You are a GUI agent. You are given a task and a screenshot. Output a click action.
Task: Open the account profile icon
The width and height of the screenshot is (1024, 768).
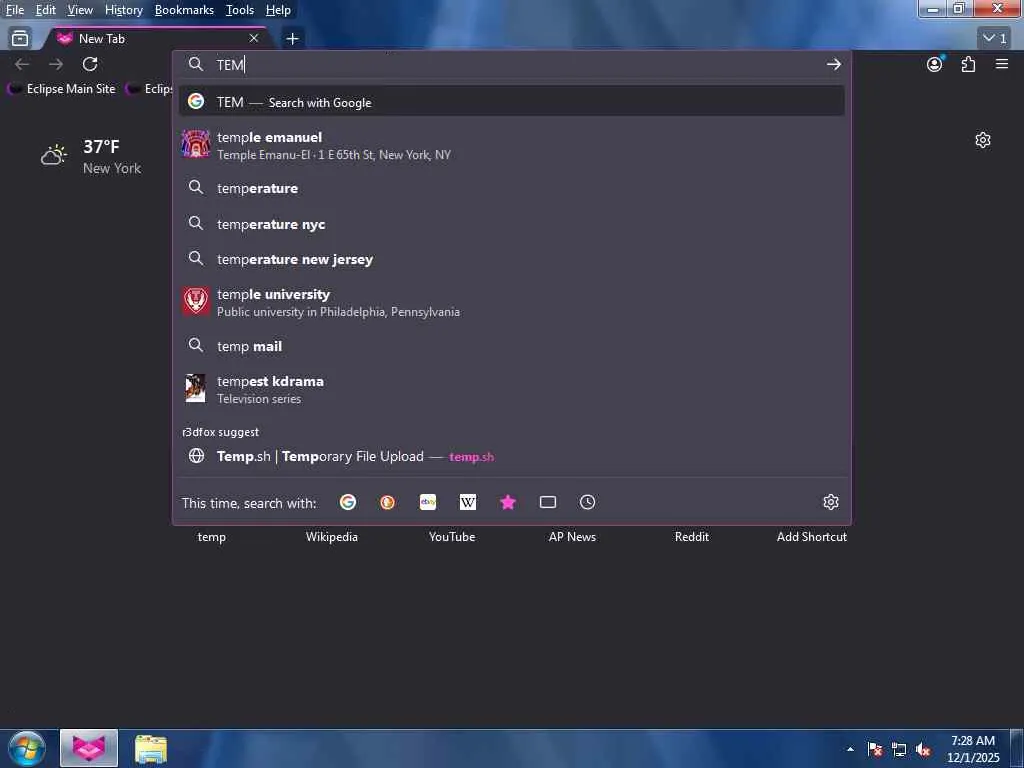point(935,64)
